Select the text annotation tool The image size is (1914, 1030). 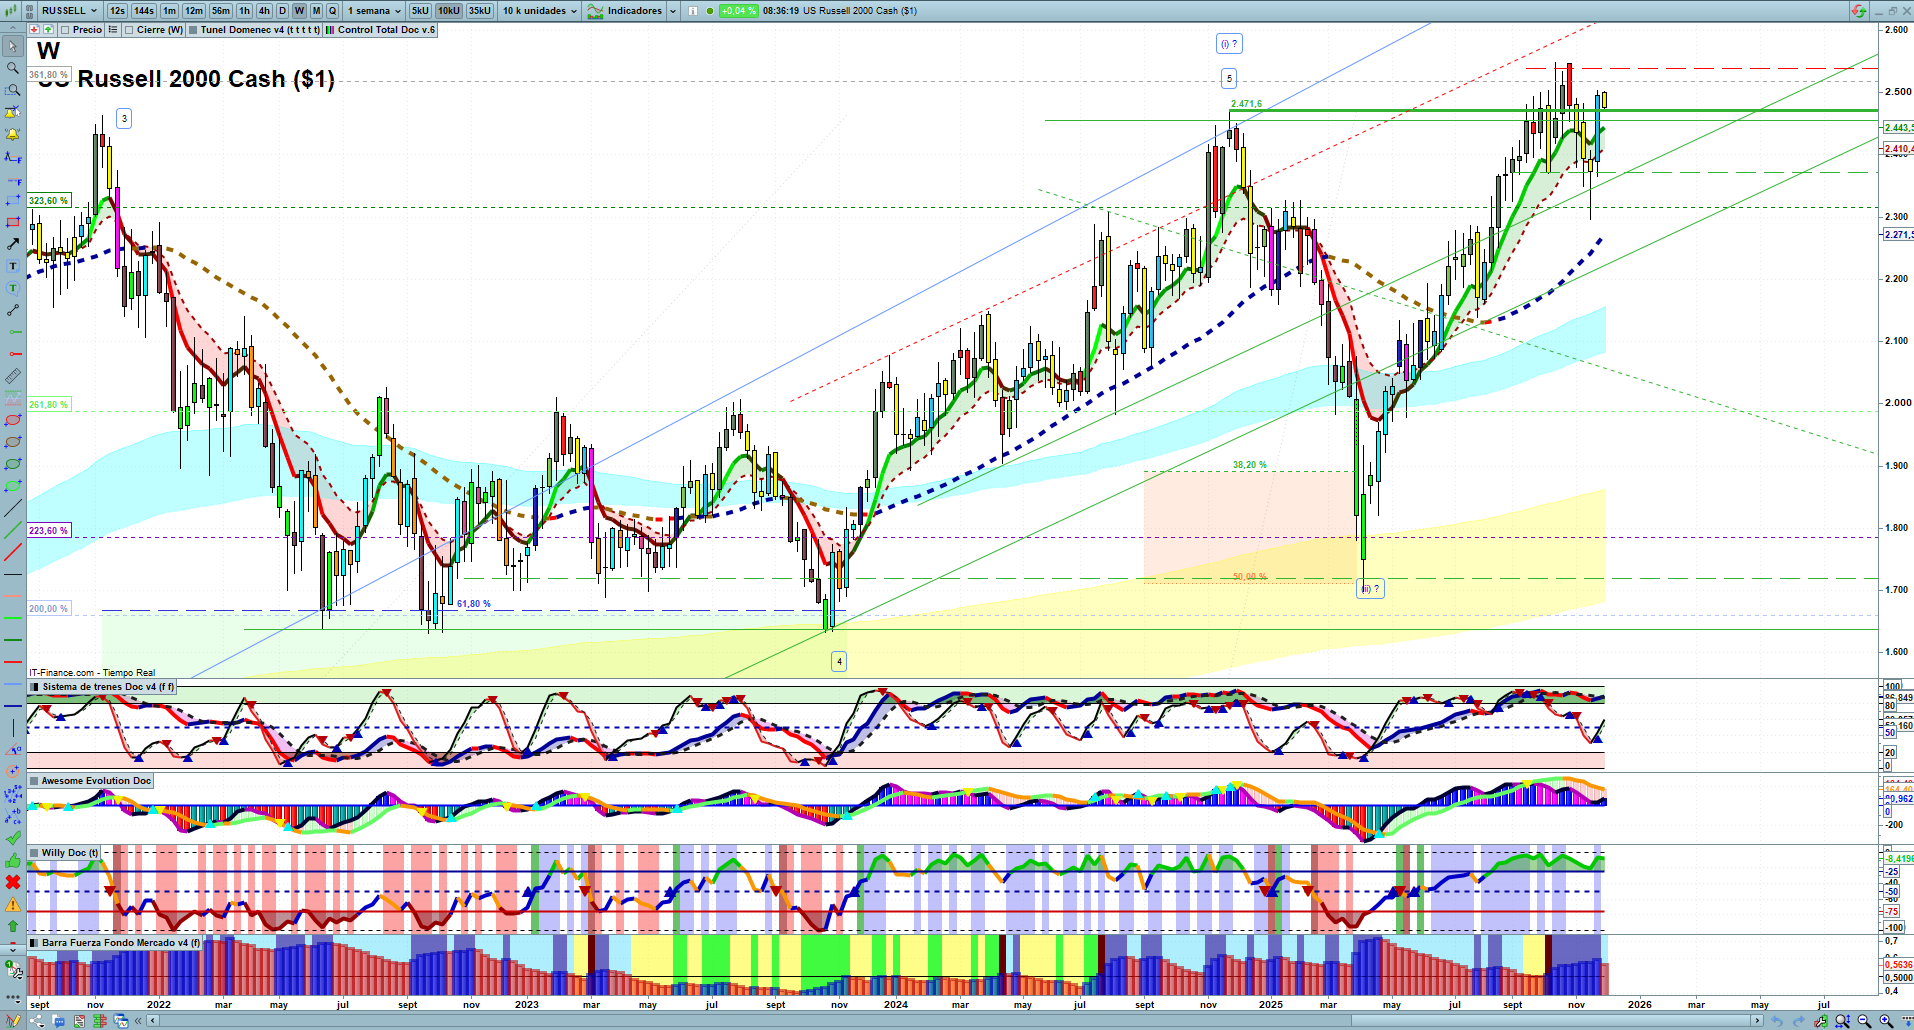13,266
